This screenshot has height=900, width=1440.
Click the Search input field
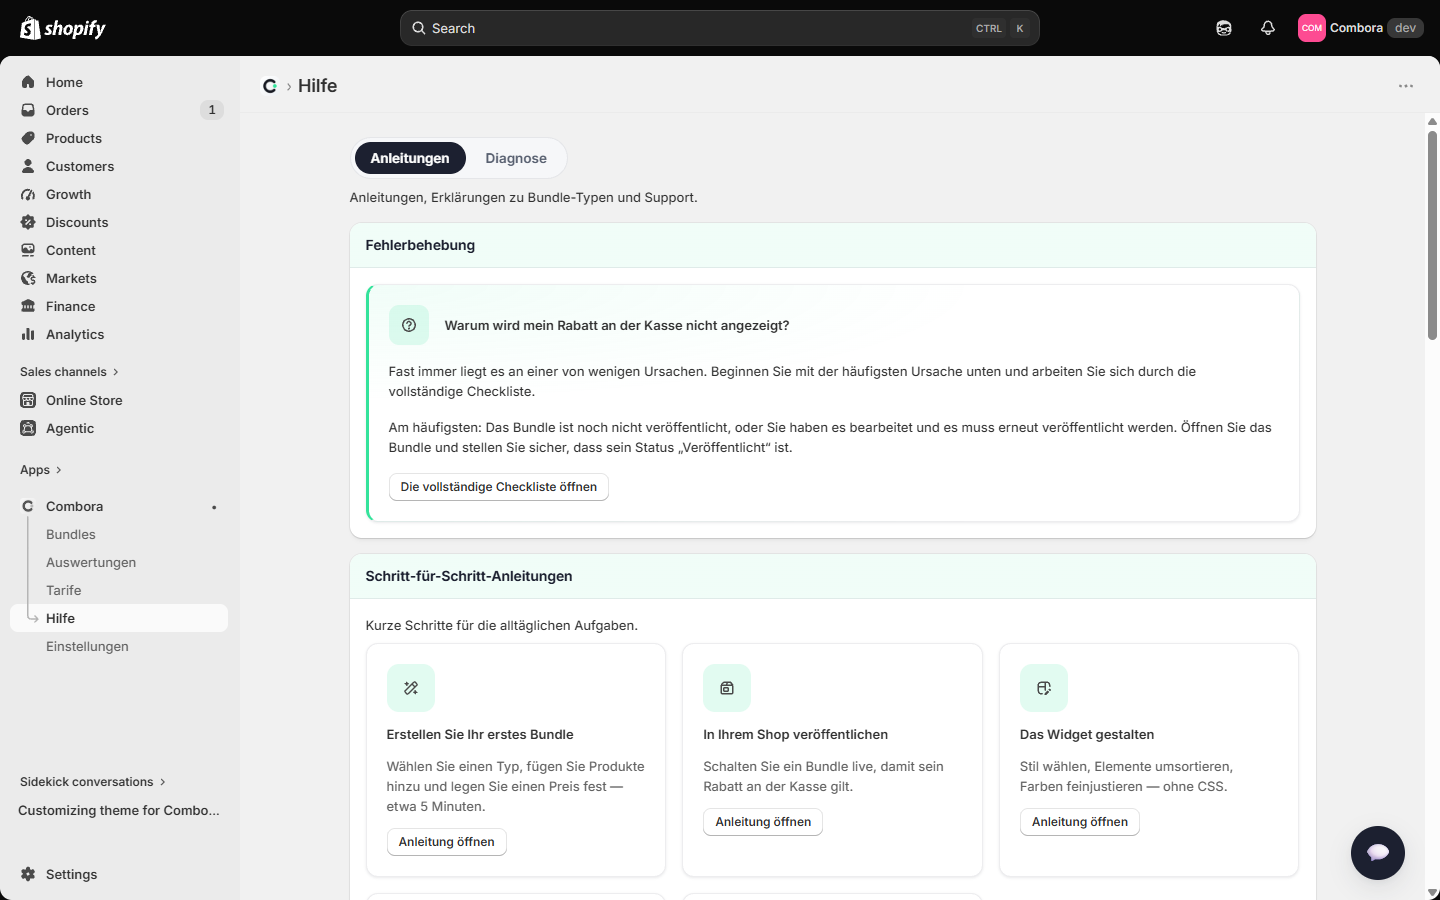(x=720, y=28)
